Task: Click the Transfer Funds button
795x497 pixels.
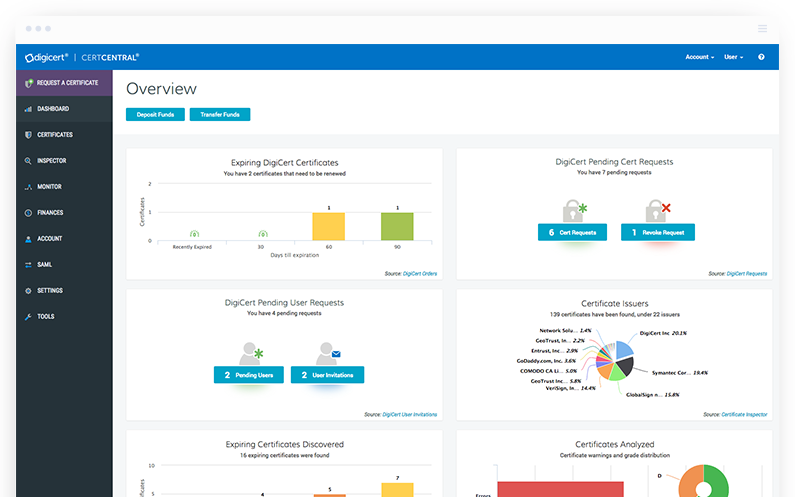Action: [x=220, y=115]
